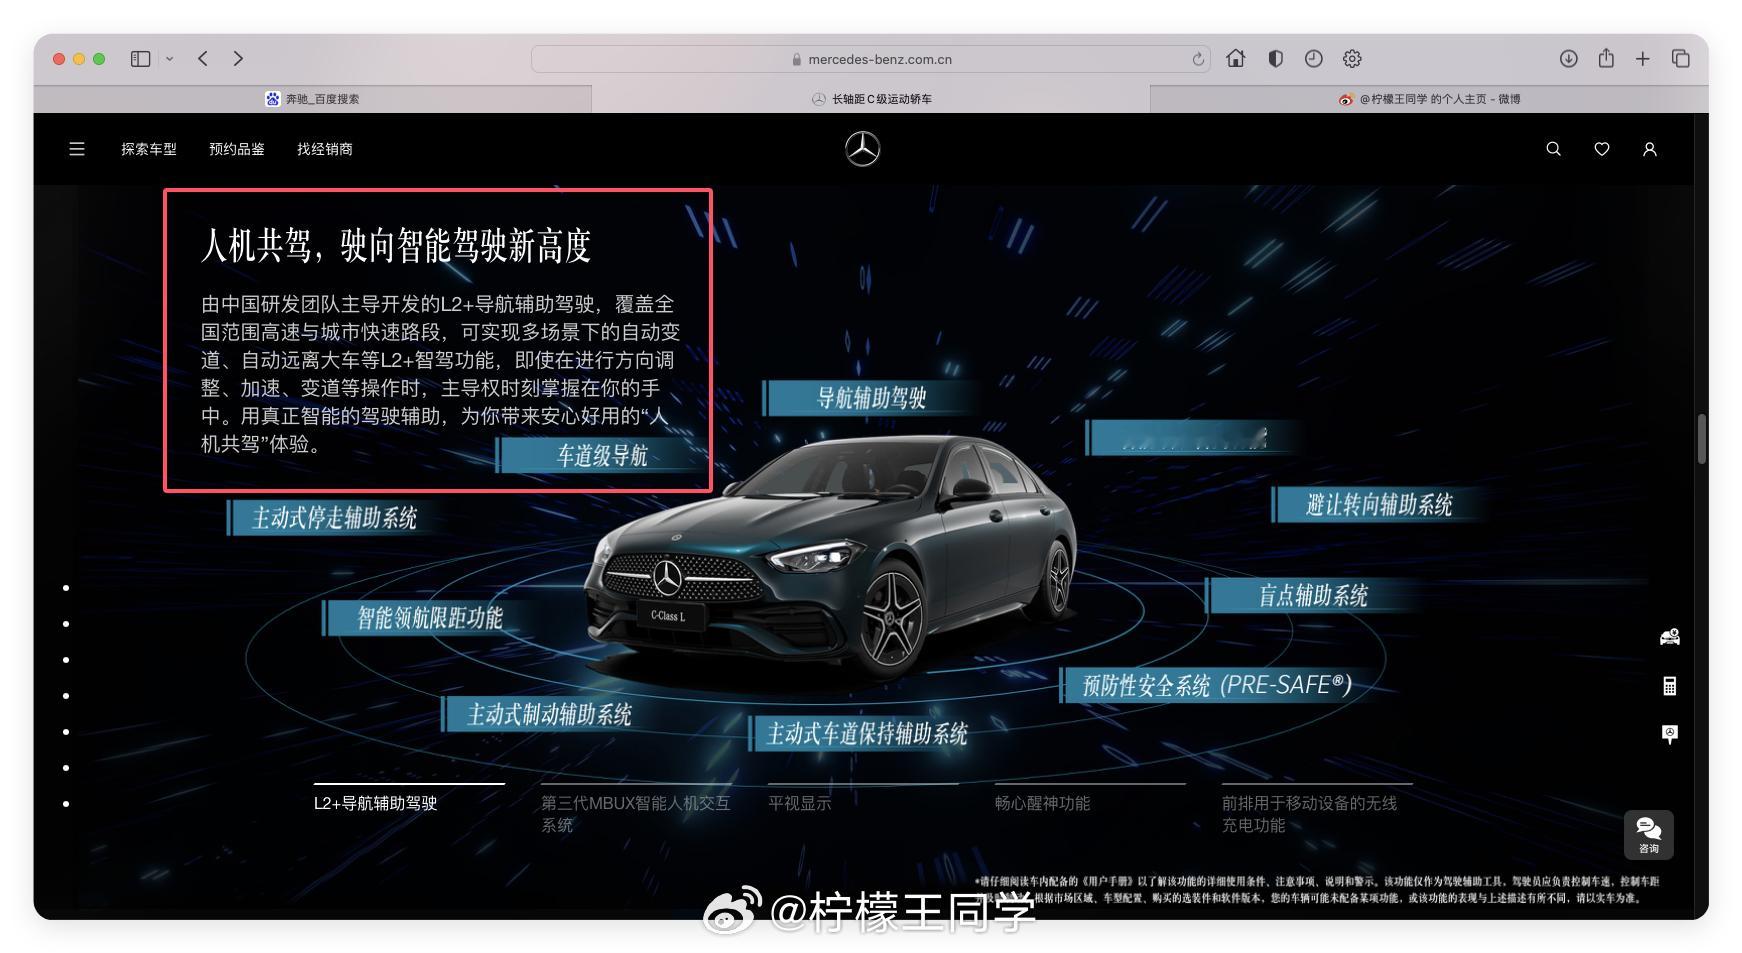Click the 预防性安全系统 (PRE-SAFE®) label
This screenshot has width=1742, height=953.
[x=1217, y=685]
